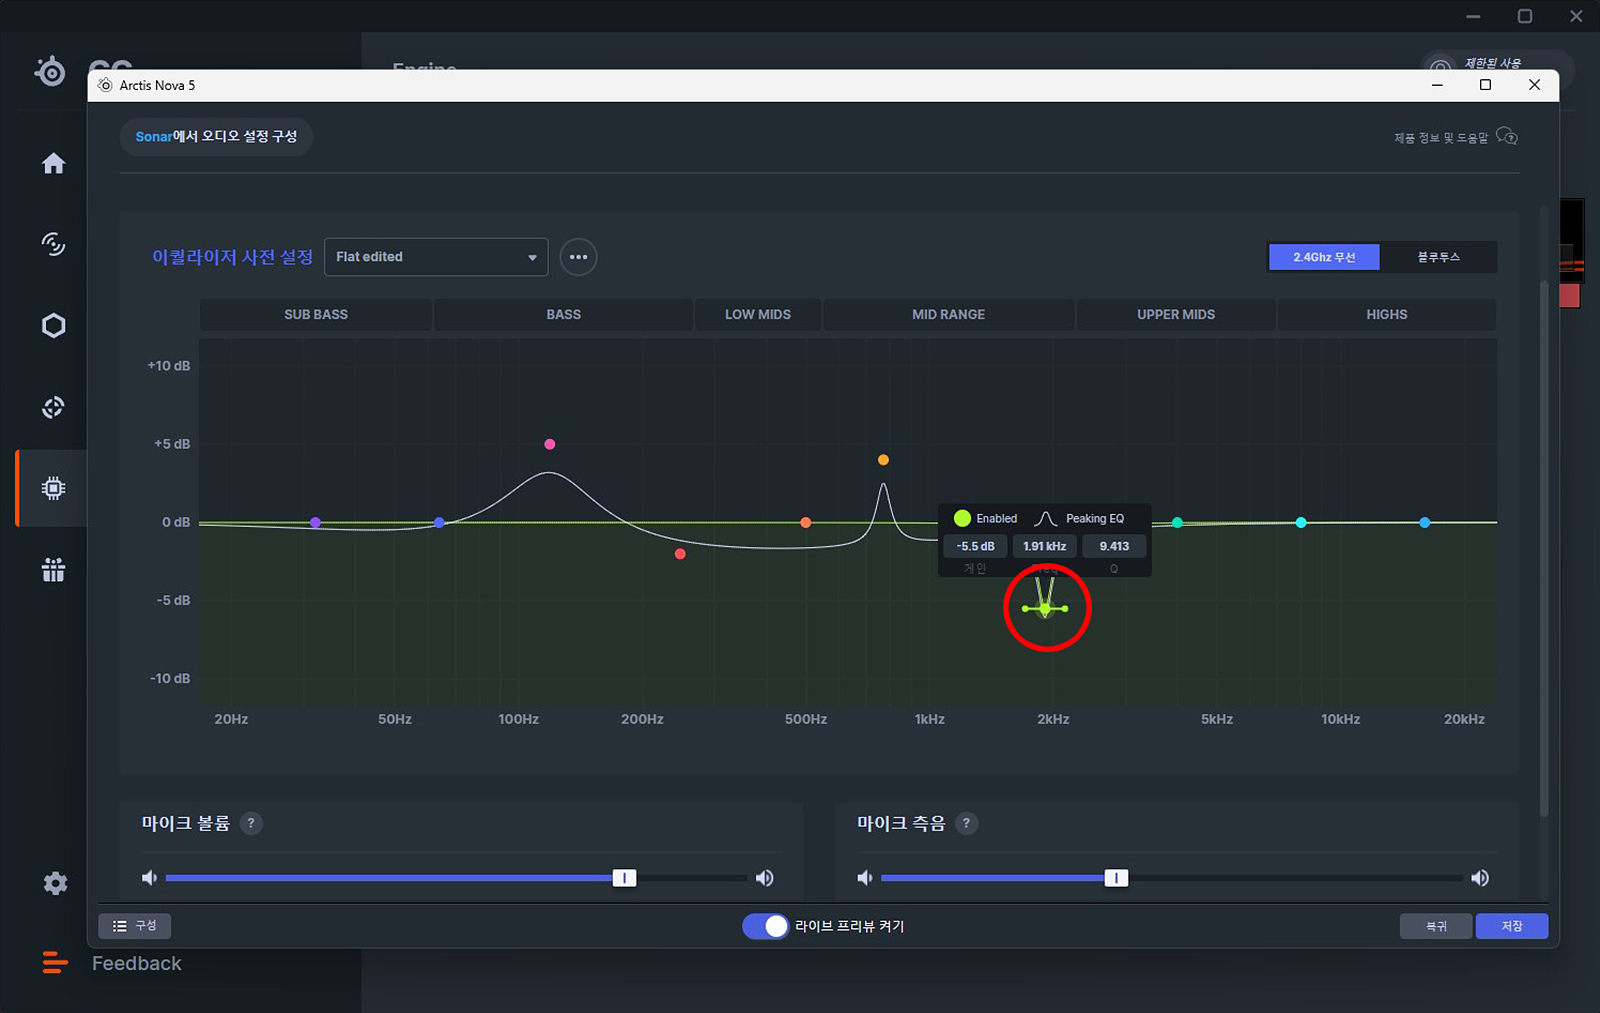Viewport: 1600px width, 1013px height.
Task: Click the Arctis Nova 5 window title
Action: coord(157,85)
